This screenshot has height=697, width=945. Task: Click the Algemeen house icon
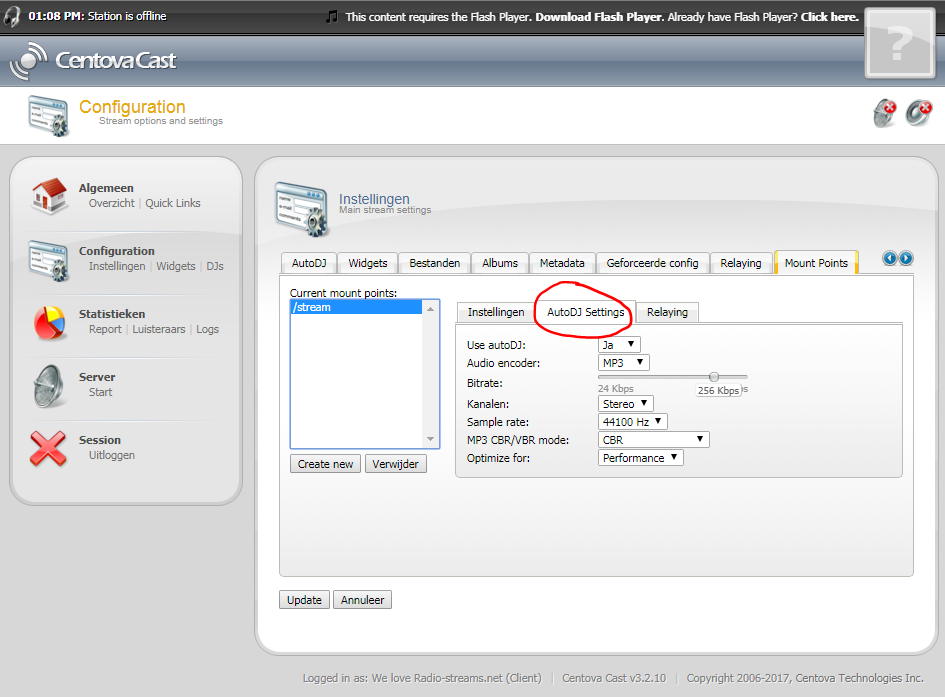(x=48, y=196)
